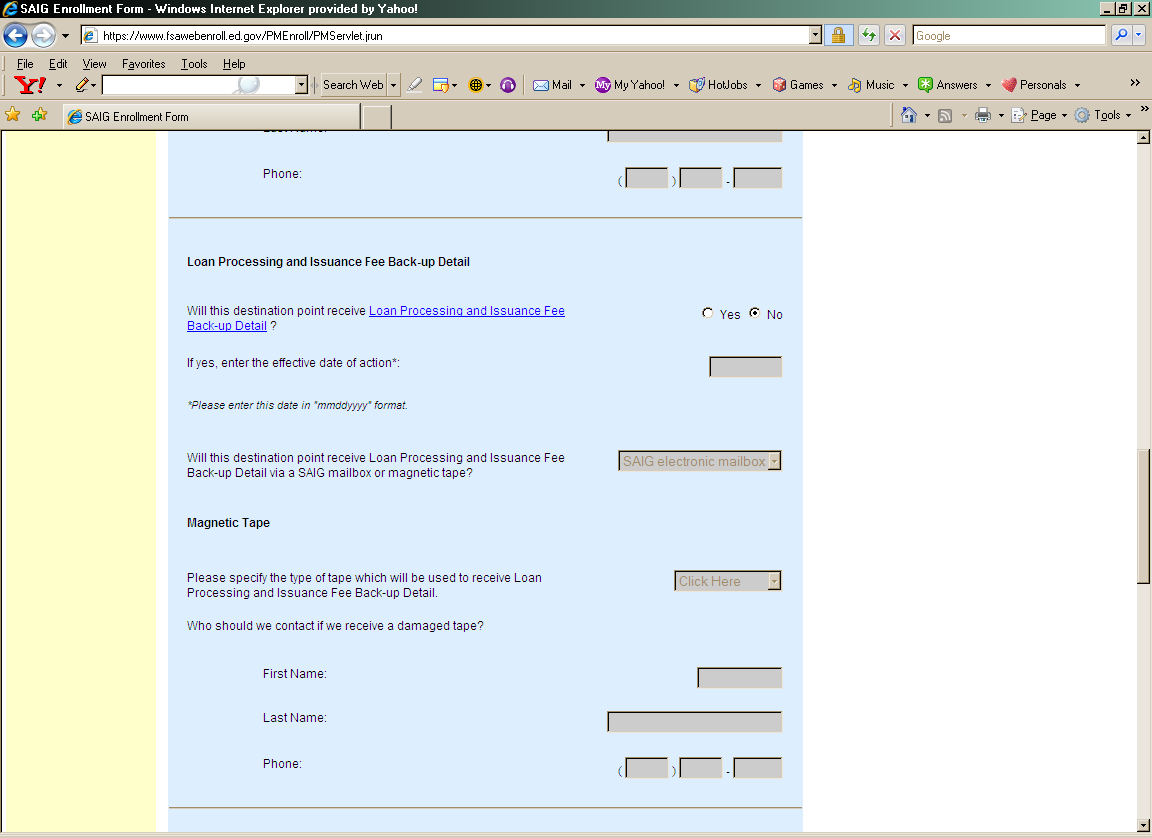
Task: Click the security lock icon
Action: 838,36
